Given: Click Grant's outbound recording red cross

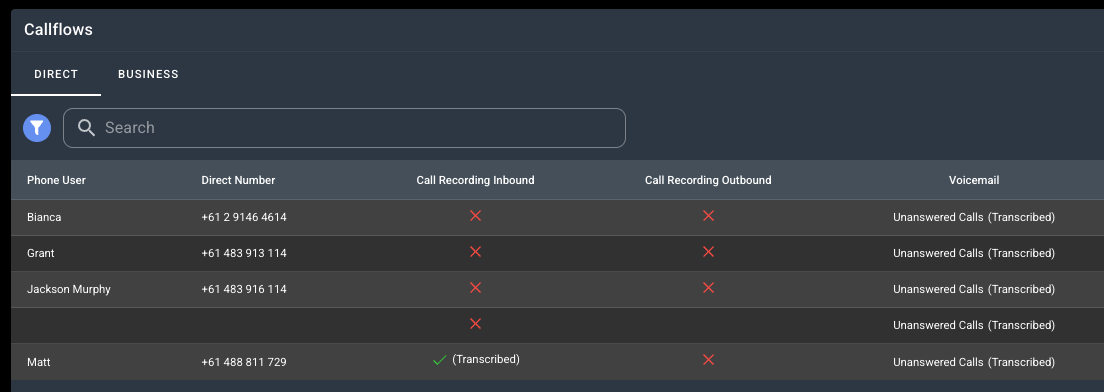Looking at the screenshot, I should pyautogui.click(x=708, y=252).
